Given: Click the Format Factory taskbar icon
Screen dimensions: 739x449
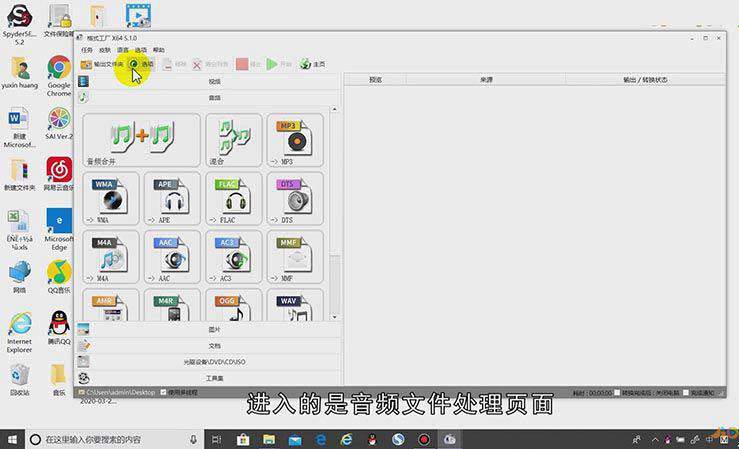Looking at the screenshot, I should click(x=449, y=440).
